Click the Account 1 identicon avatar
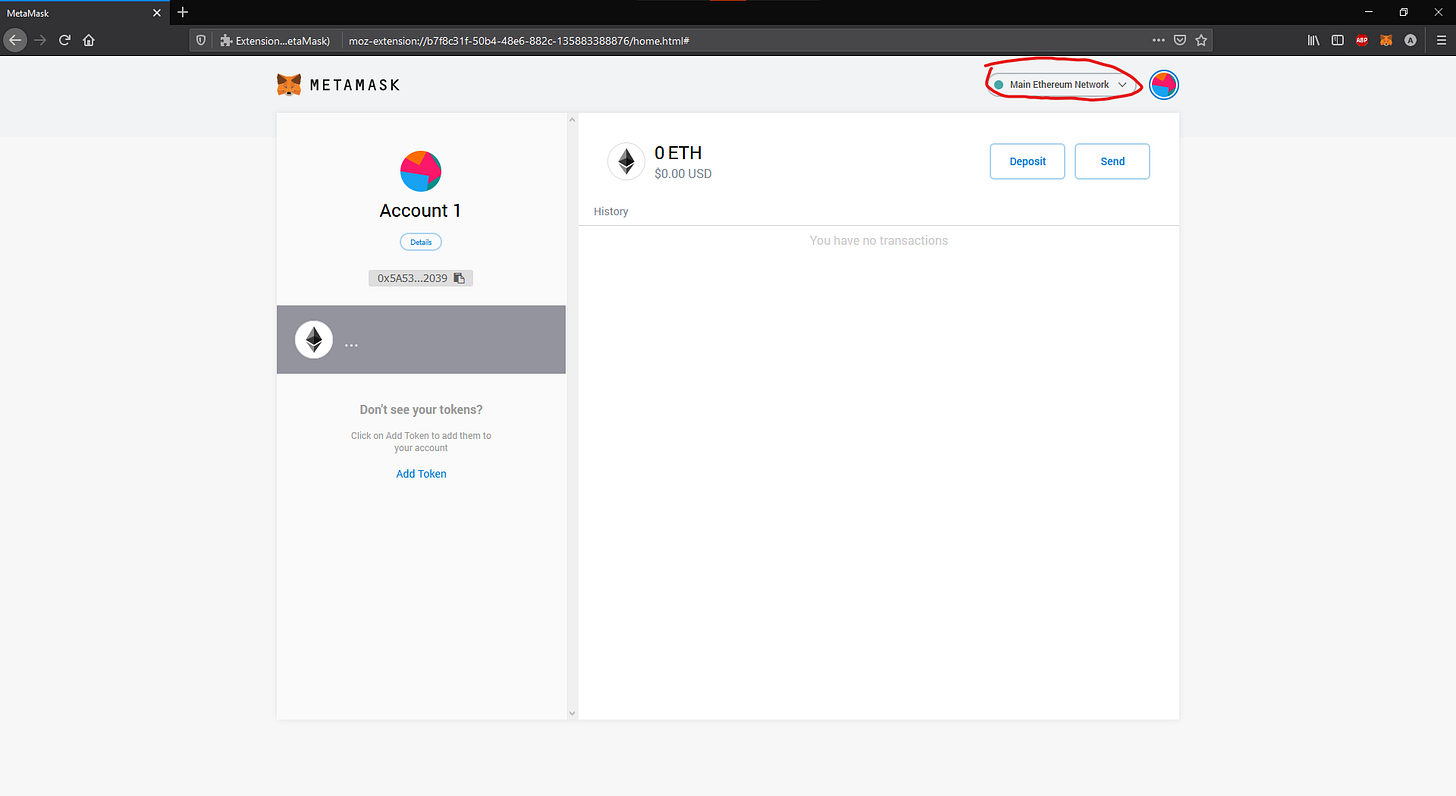1456x796 pixels. click(421, 171)
